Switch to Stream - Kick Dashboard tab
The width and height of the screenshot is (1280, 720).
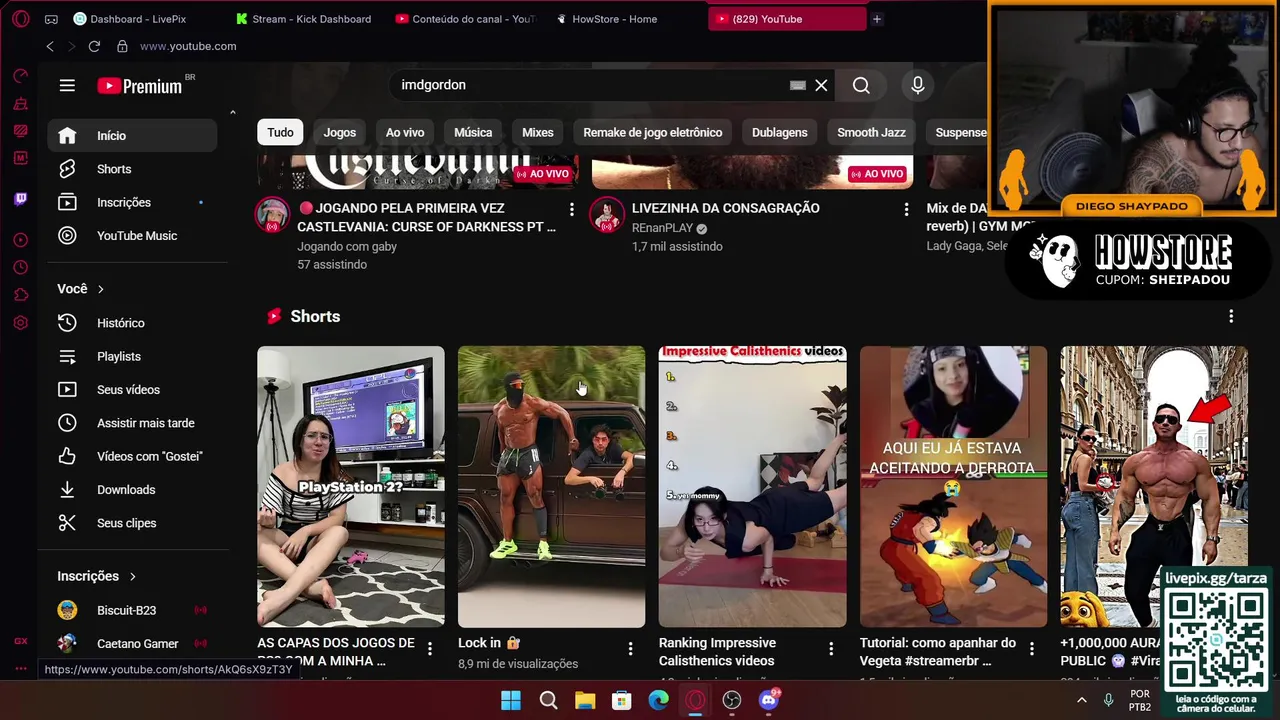tap(305, 19)
